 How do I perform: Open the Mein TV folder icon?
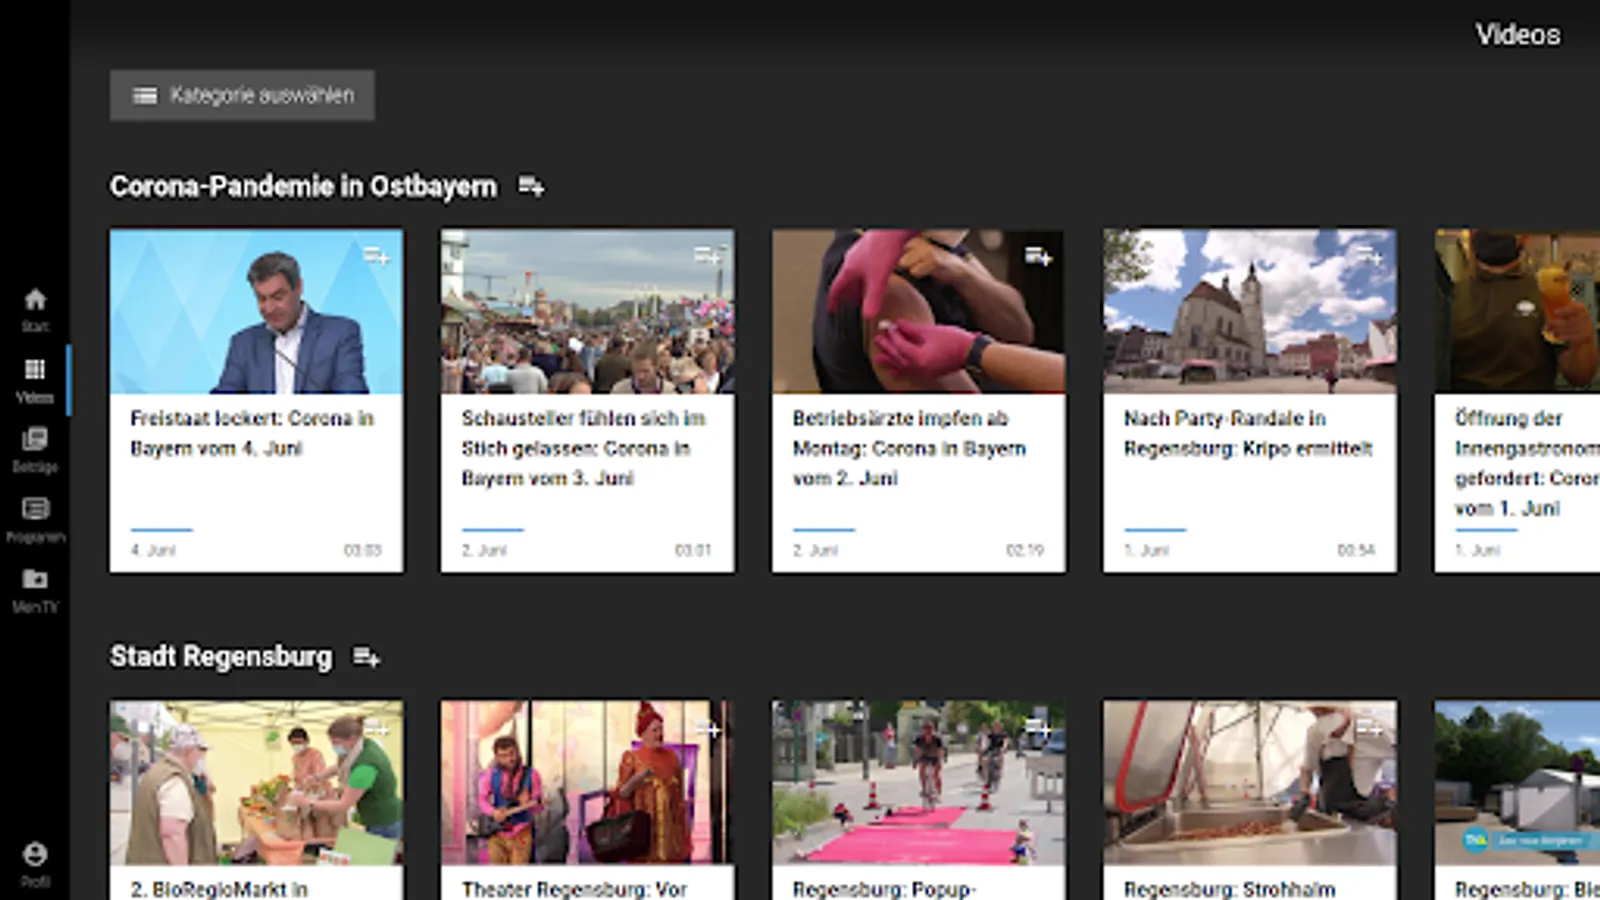35,579
